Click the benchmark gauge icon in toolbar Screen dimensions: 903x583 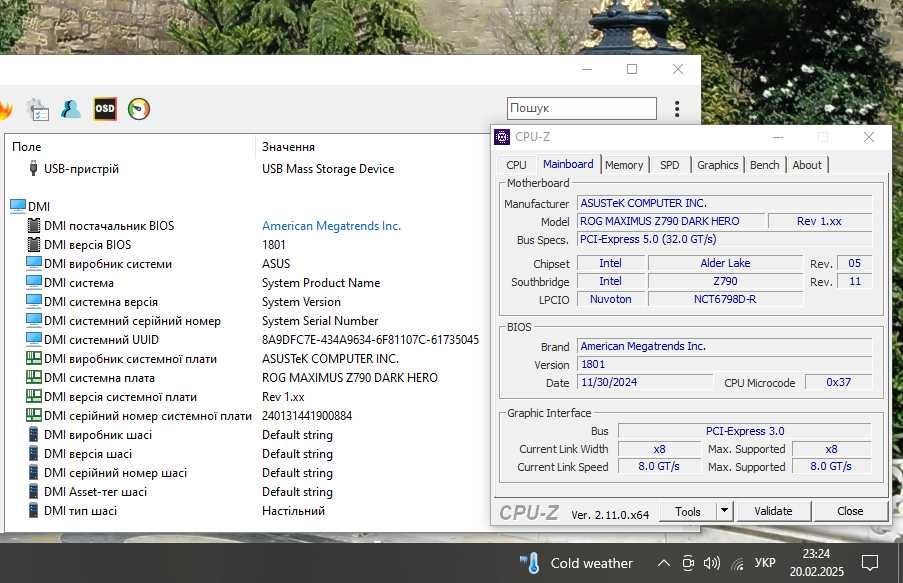139,108
